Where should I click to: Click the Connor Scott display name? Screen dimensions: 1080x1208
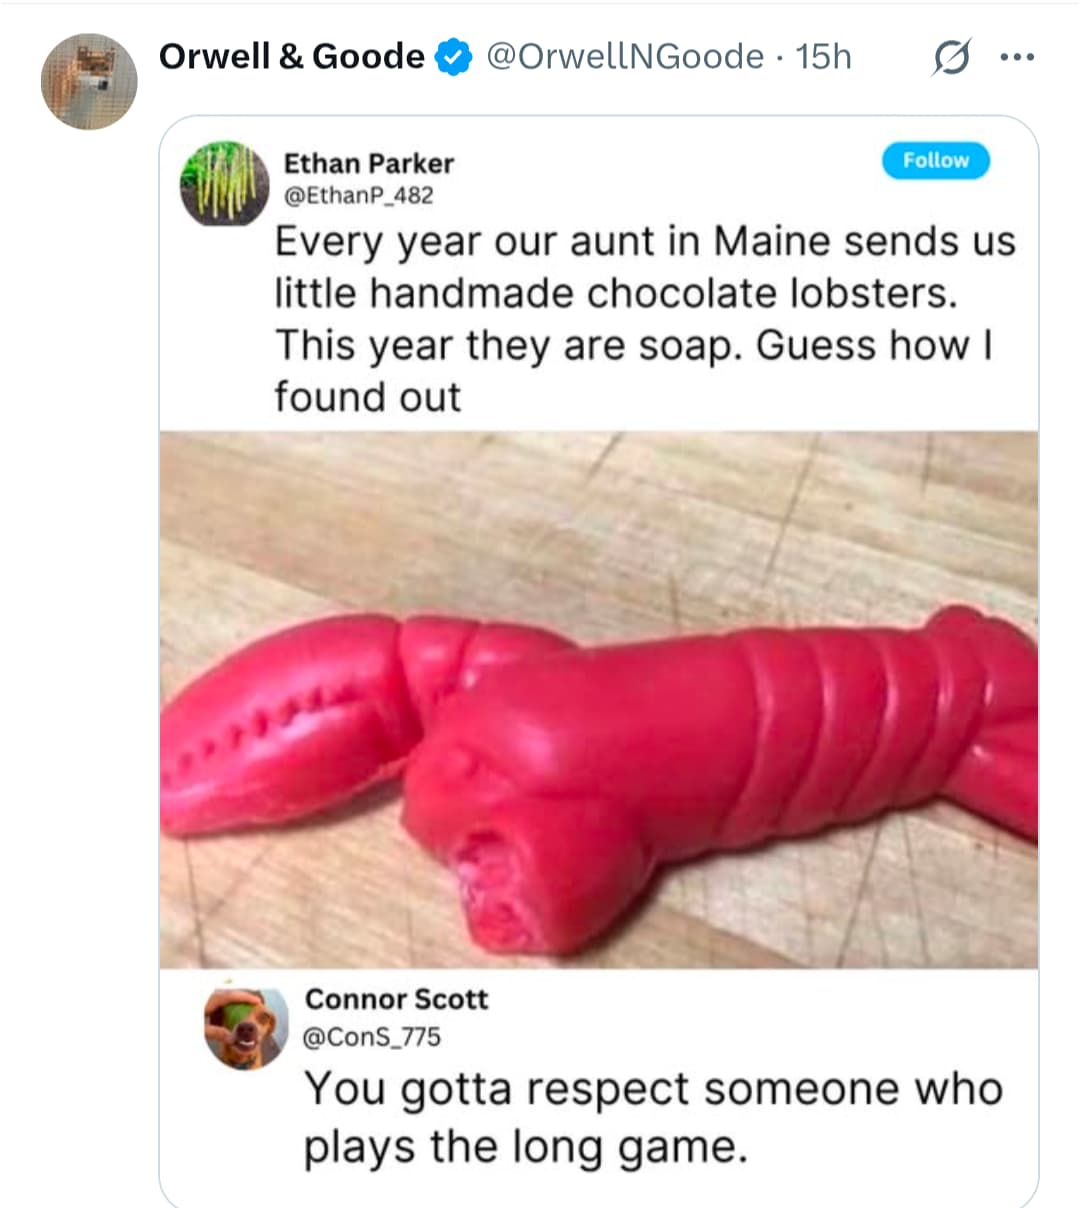click(396, 999)
